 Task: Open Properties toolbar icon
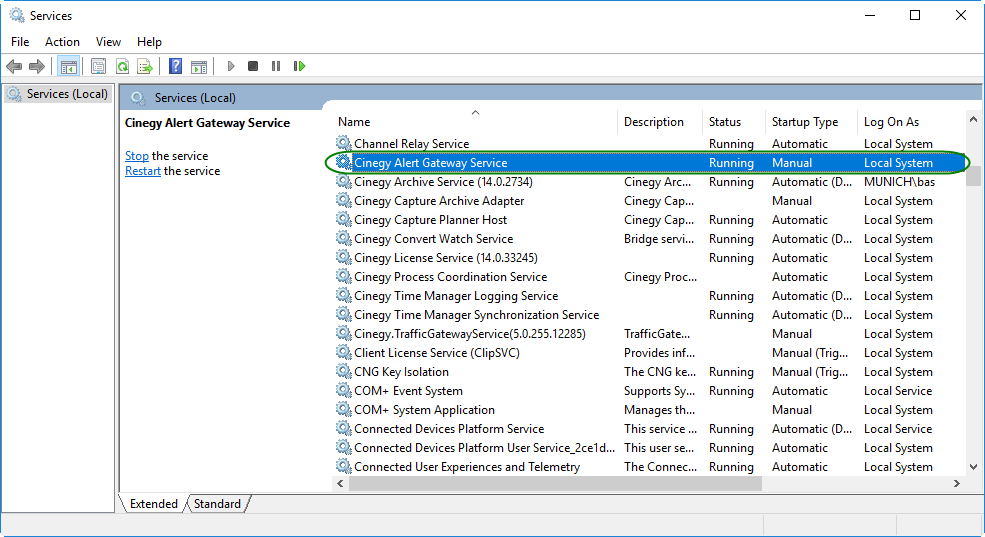pyautogui.click(x=99, y=66)
